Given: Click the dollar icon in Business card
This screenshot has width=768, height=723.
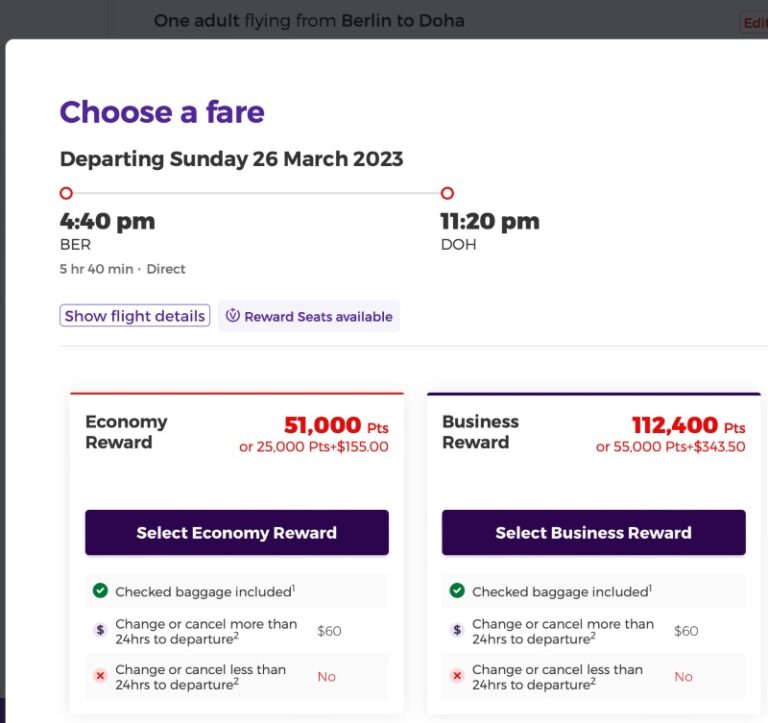Looking at the screenshot, I should pos(457,631).
